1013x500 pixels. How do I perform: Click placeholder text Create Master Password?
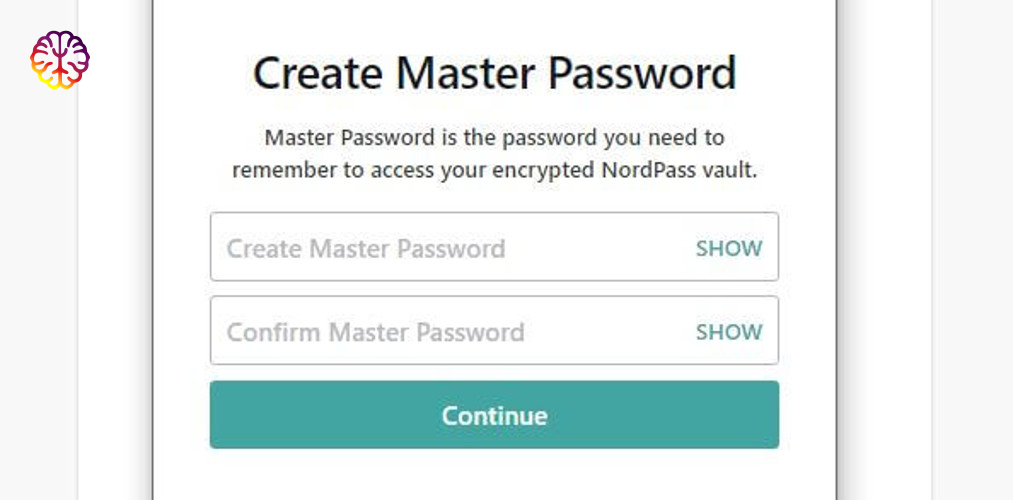366,249
